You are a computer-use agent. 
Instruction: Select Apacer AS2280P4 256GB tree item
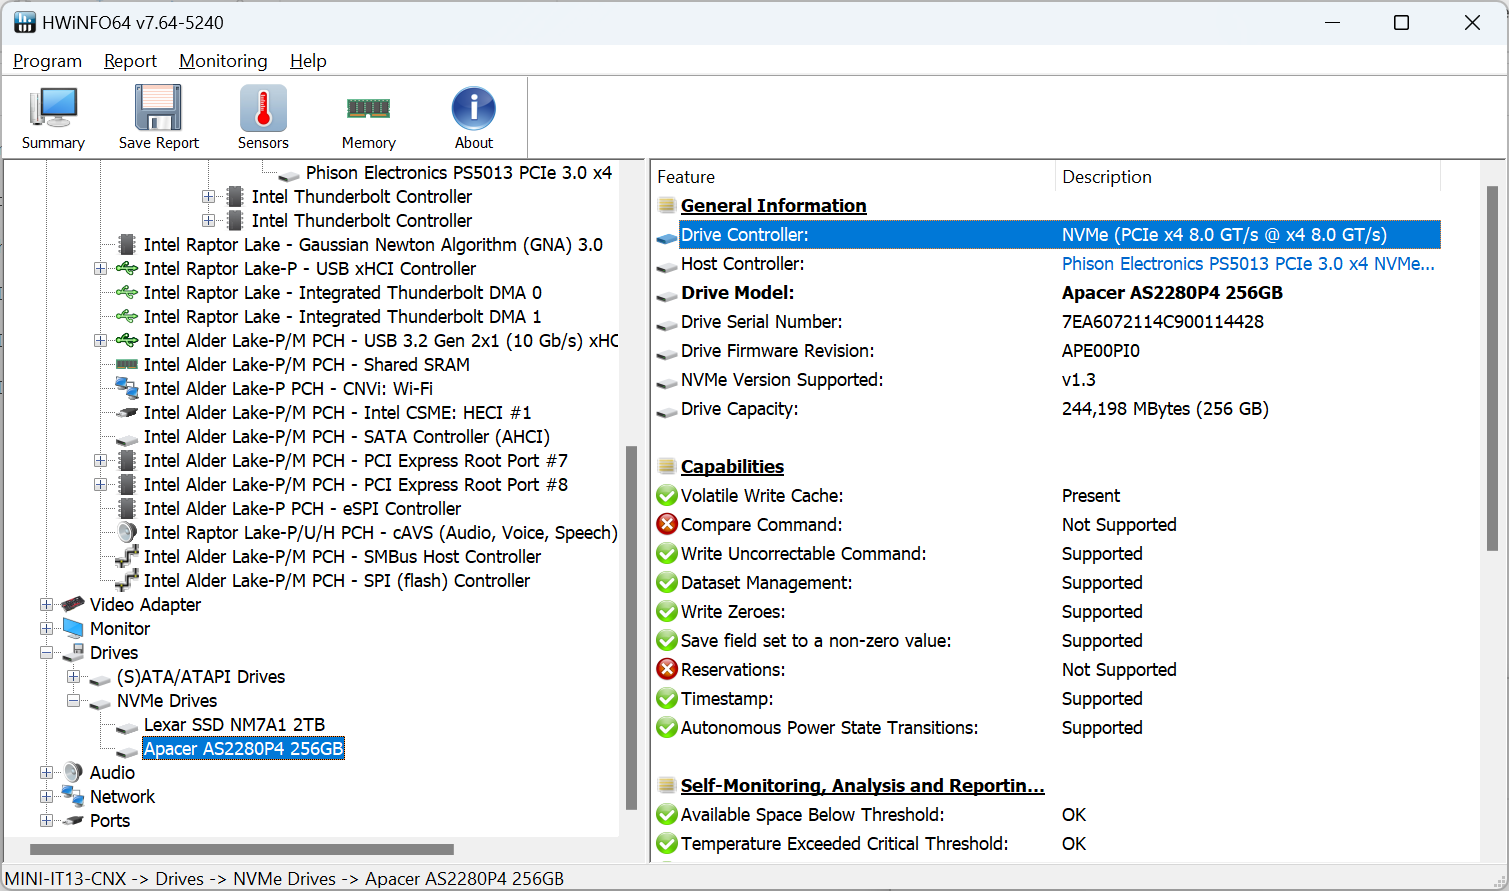[243, 748]
